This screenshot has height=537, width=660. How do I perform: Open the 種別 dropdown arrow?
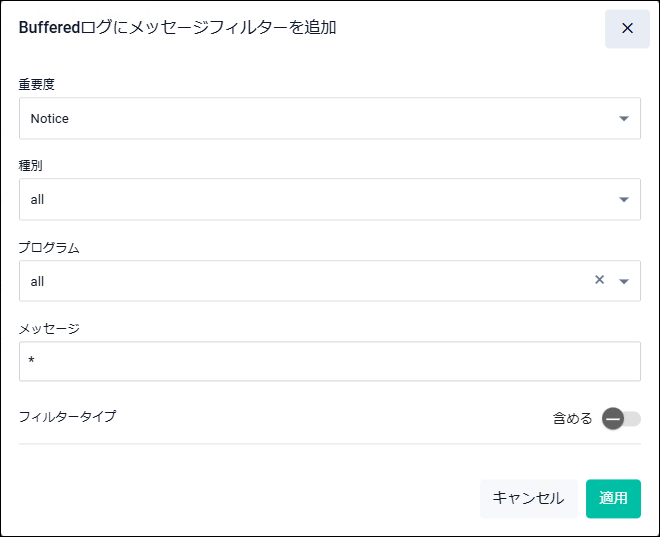[x=624, y=199]
